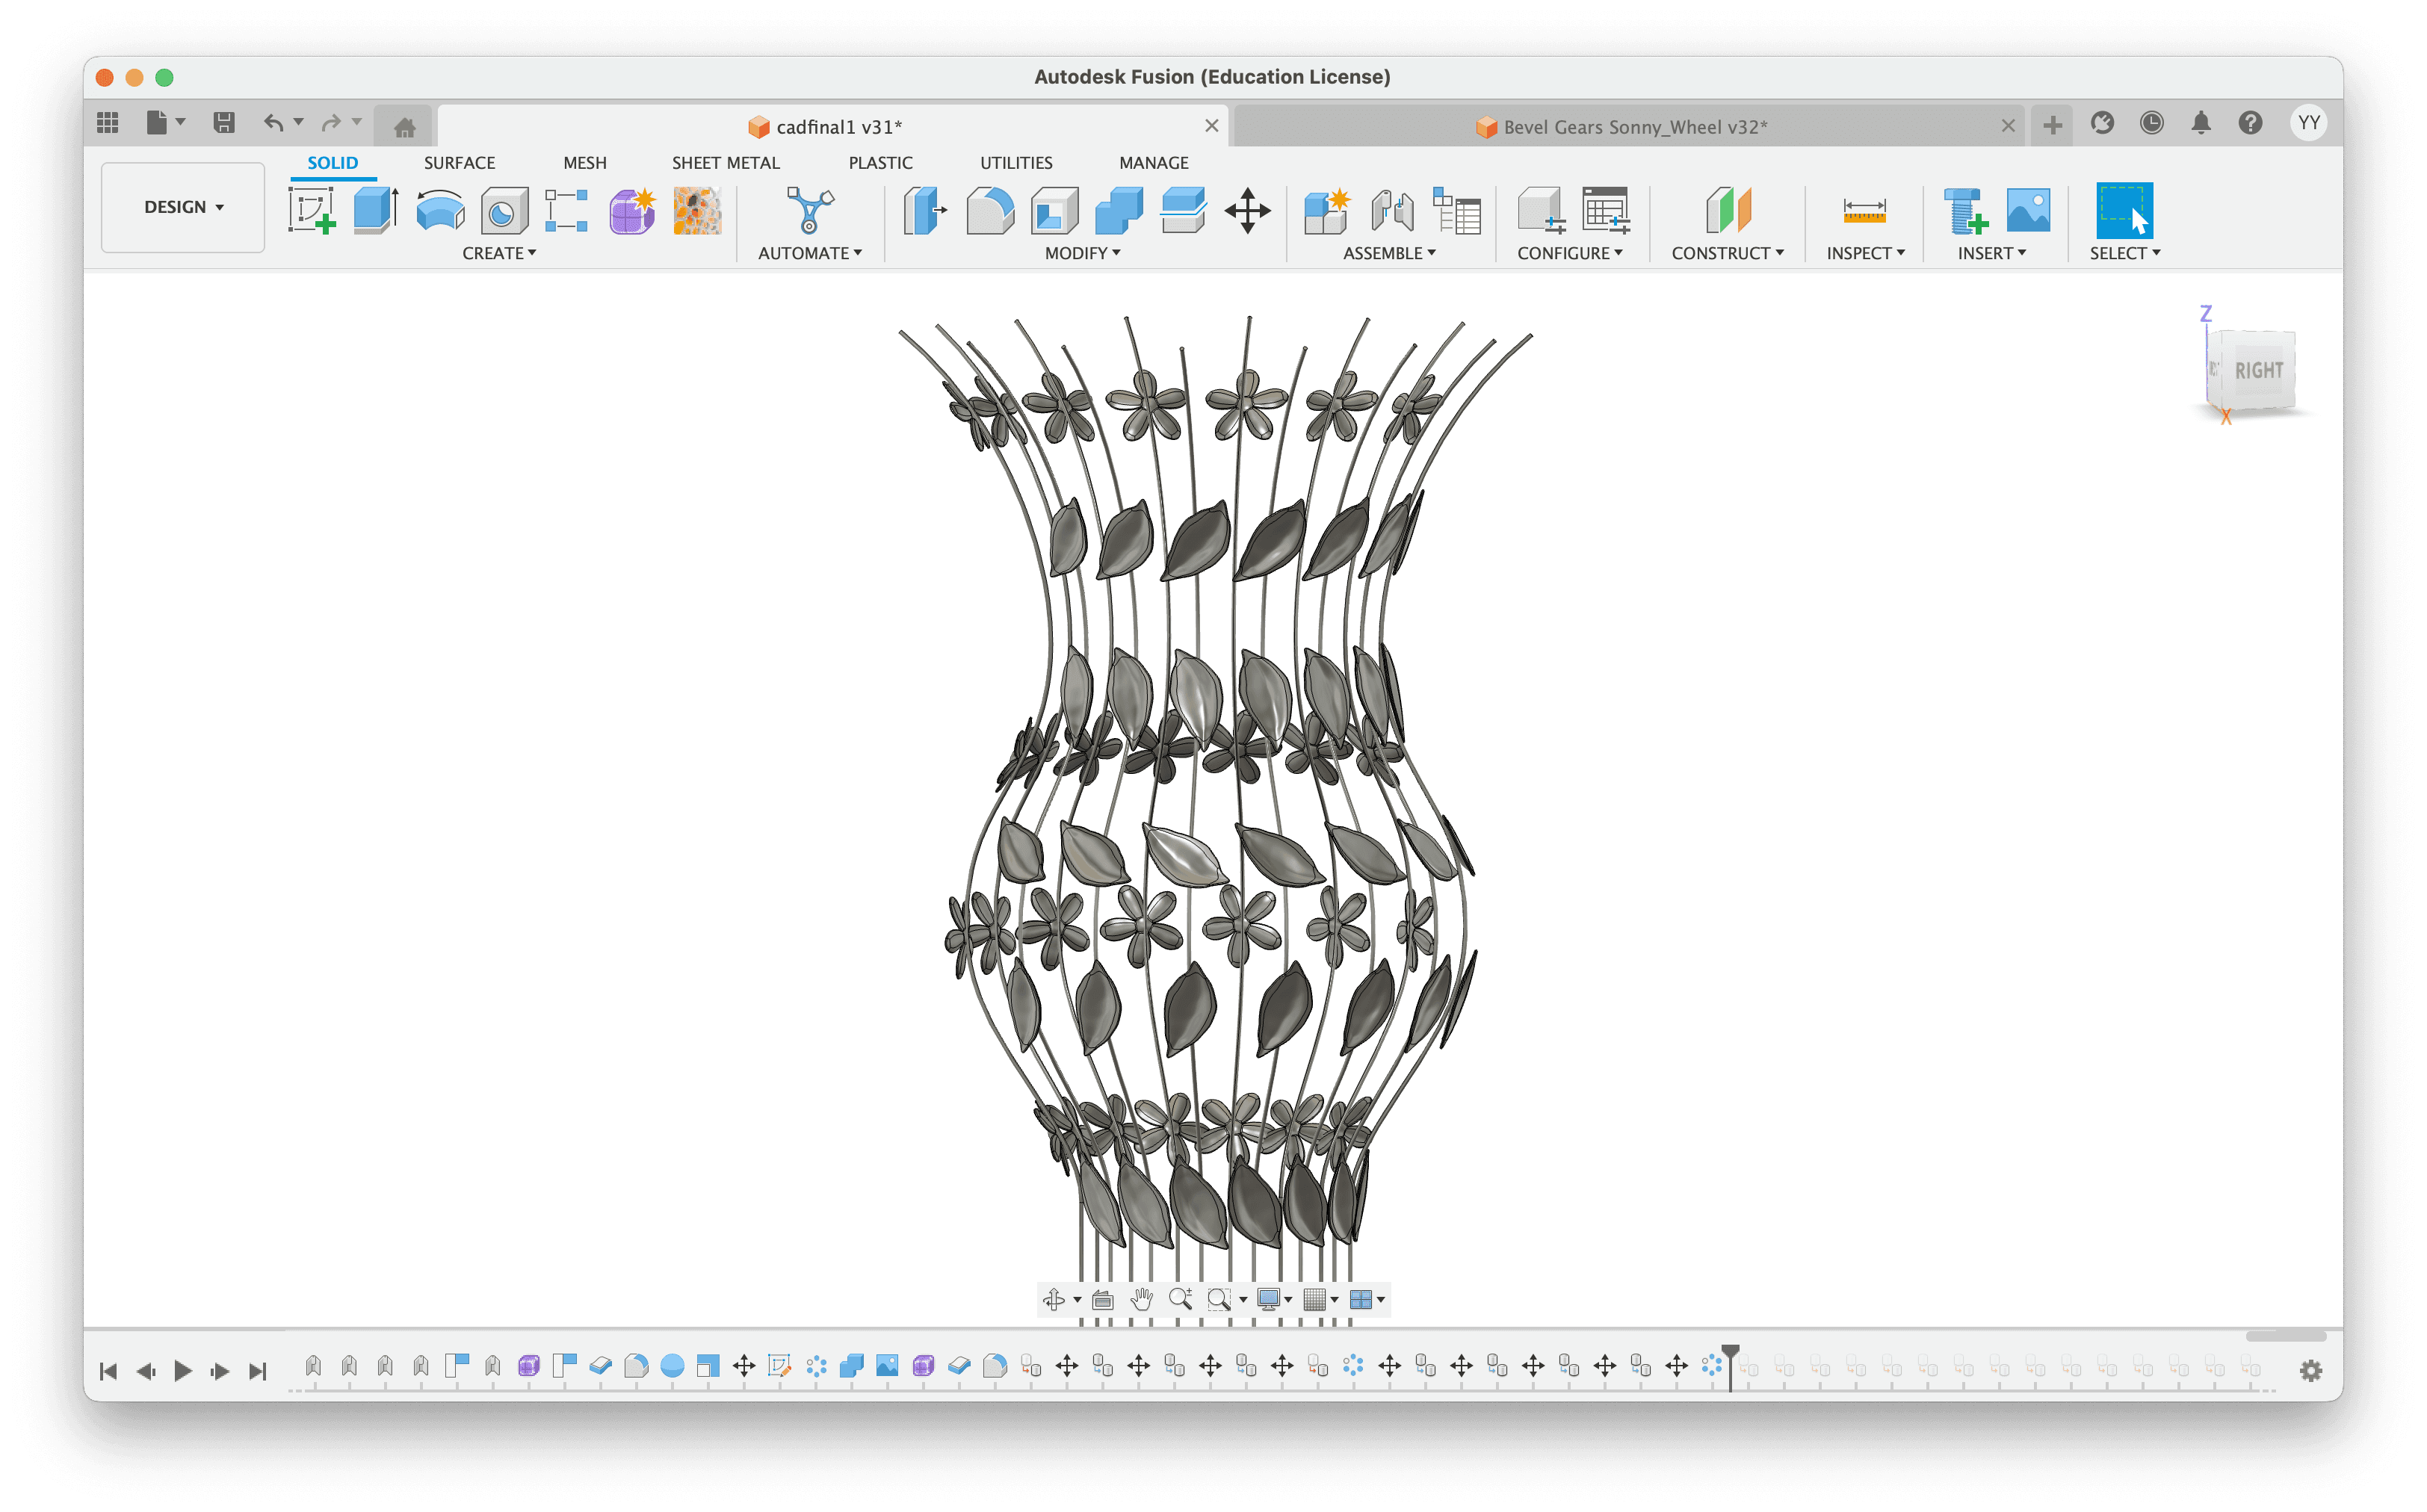Open the Bevel Gears Sonny_Wheel v32 document tab

[x=1634, y=127]
